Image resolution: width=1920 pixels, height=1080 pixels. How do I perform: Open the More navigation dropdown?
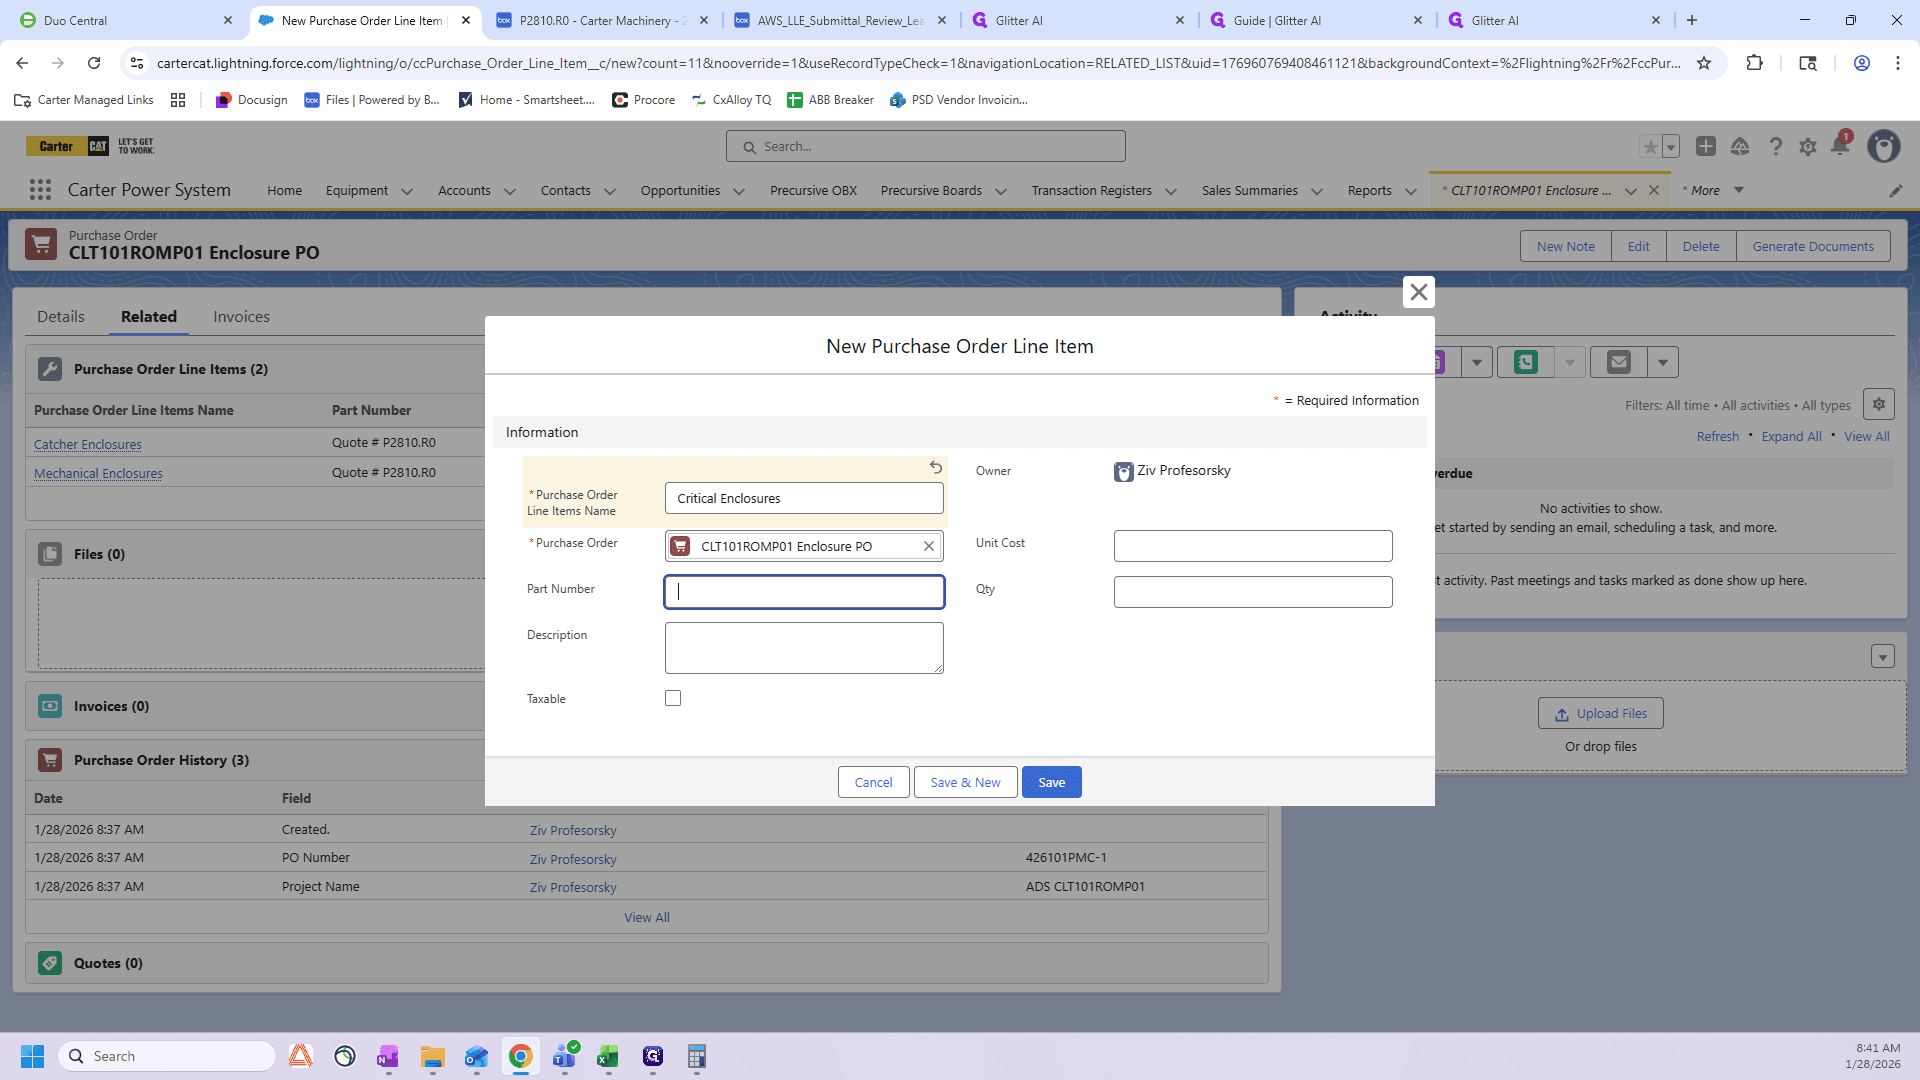(1714, 190)
